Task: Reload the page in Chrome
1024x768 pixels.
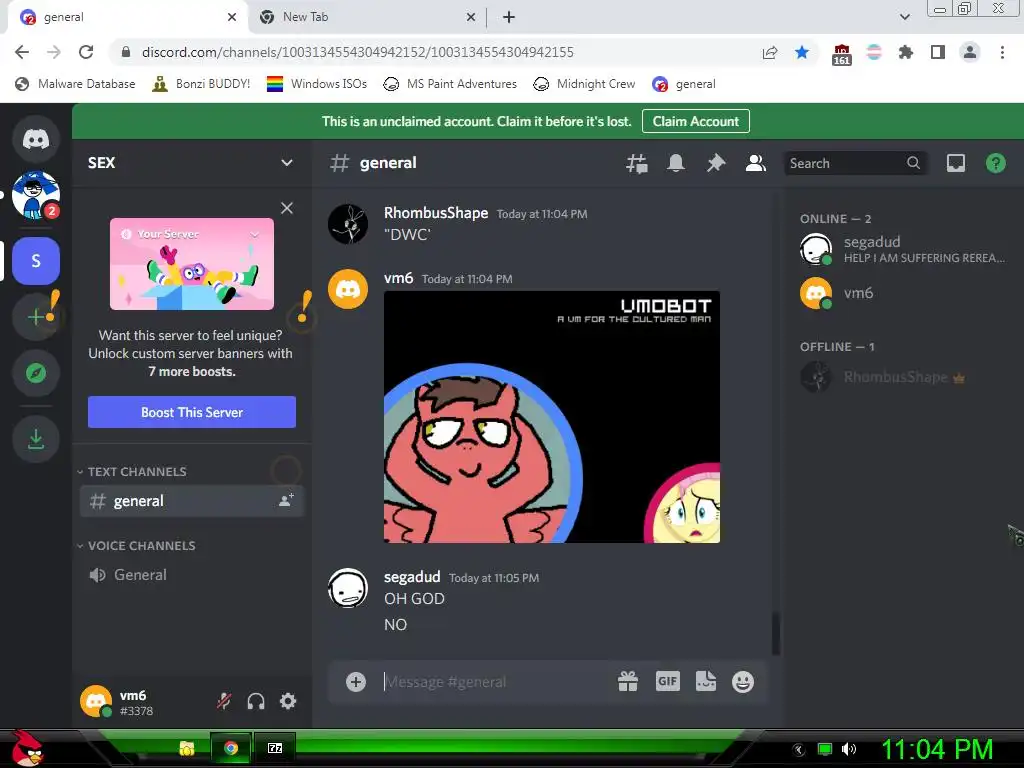Action: (x=86, y=52)
